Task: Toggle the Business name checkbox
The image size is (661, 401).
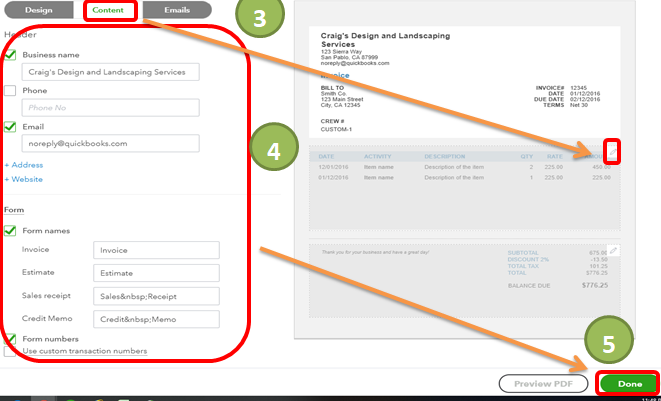Action: coord(10,55)
